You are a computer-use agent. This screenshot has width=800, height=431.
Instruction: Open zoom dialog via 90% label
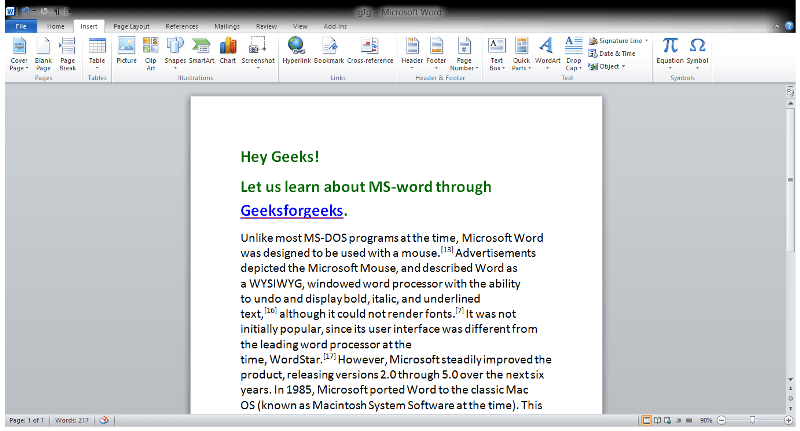[706, 420]
